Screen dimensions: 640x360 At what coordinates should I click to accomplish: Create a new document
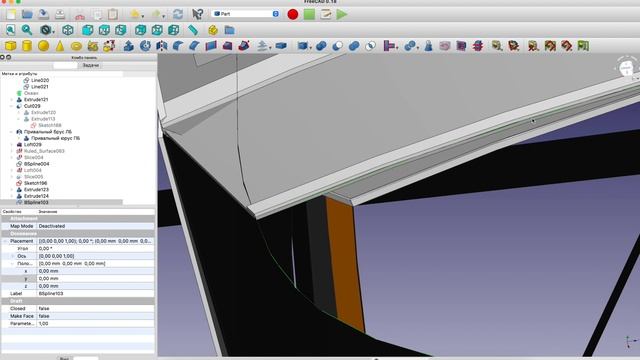coord(11,14)
